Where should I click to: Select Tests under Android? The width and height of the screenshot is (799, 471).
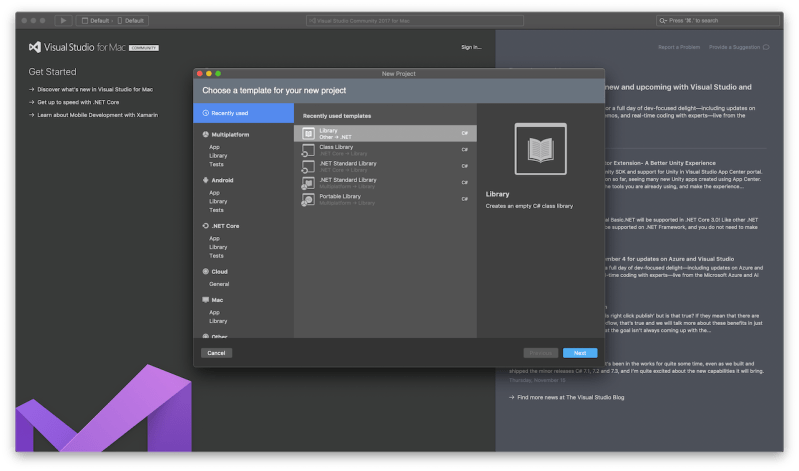pyautogui.click(x=217, y=210)
